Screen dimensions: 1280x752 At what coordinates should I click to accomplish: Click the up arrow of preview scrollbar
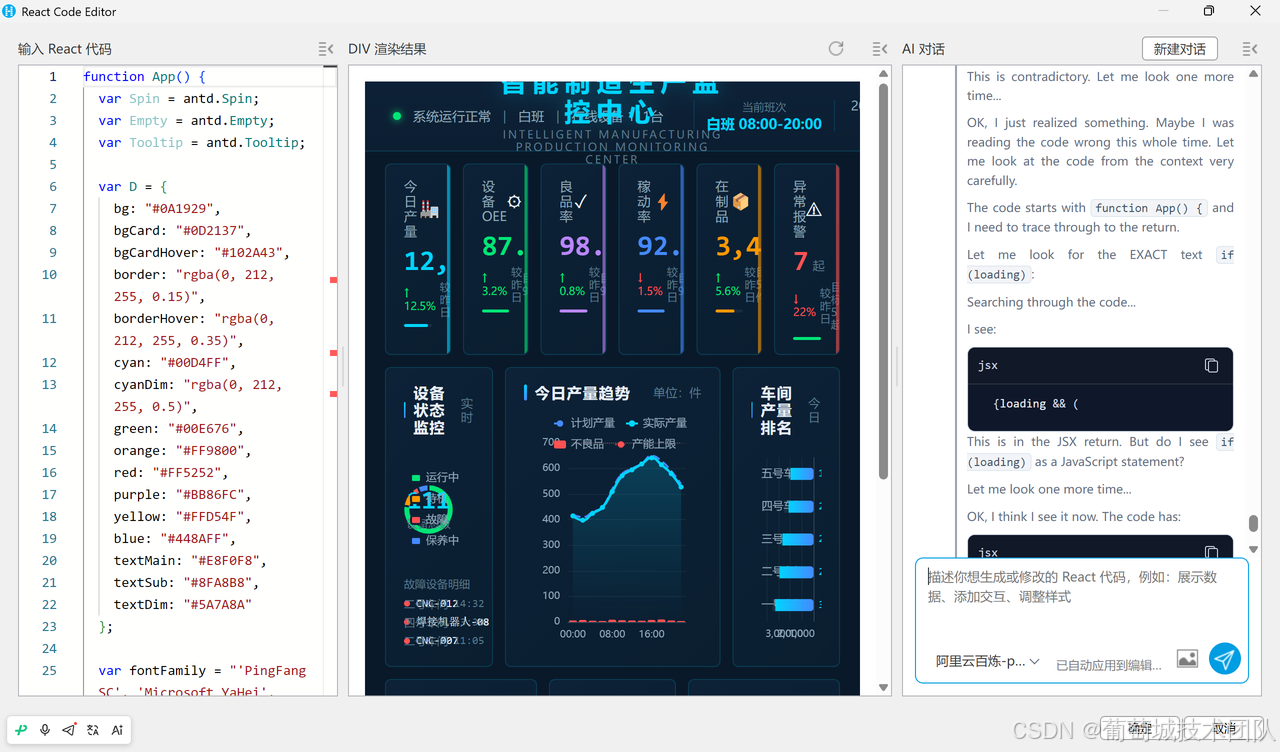coord(884,74)
